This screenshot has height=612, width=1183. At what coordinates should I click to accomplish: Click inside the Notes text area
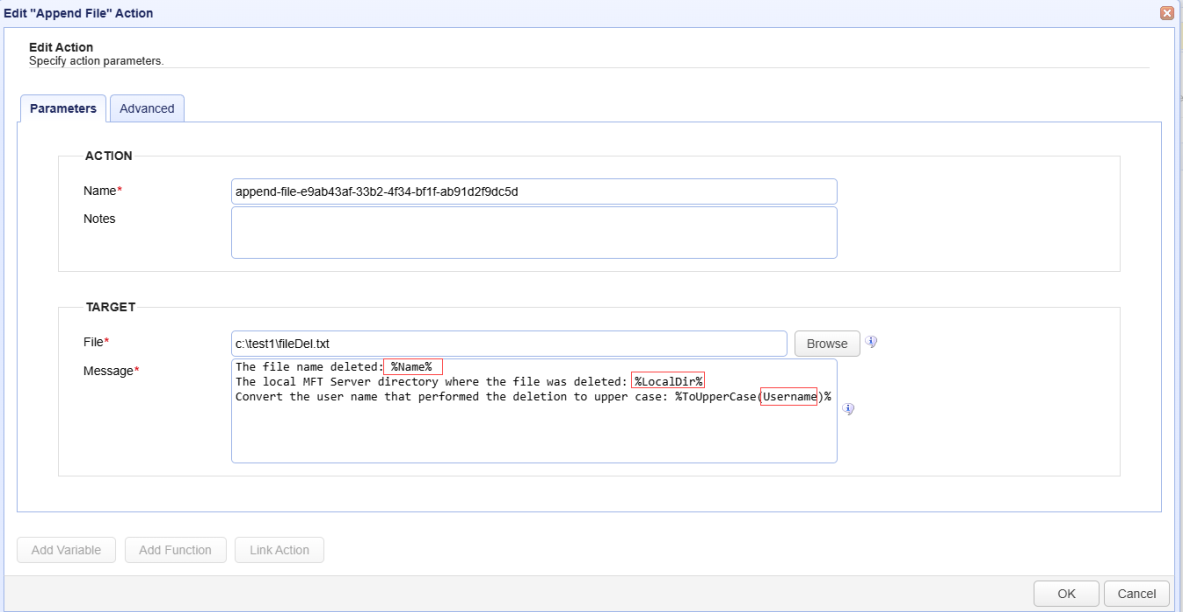[533, 232]
